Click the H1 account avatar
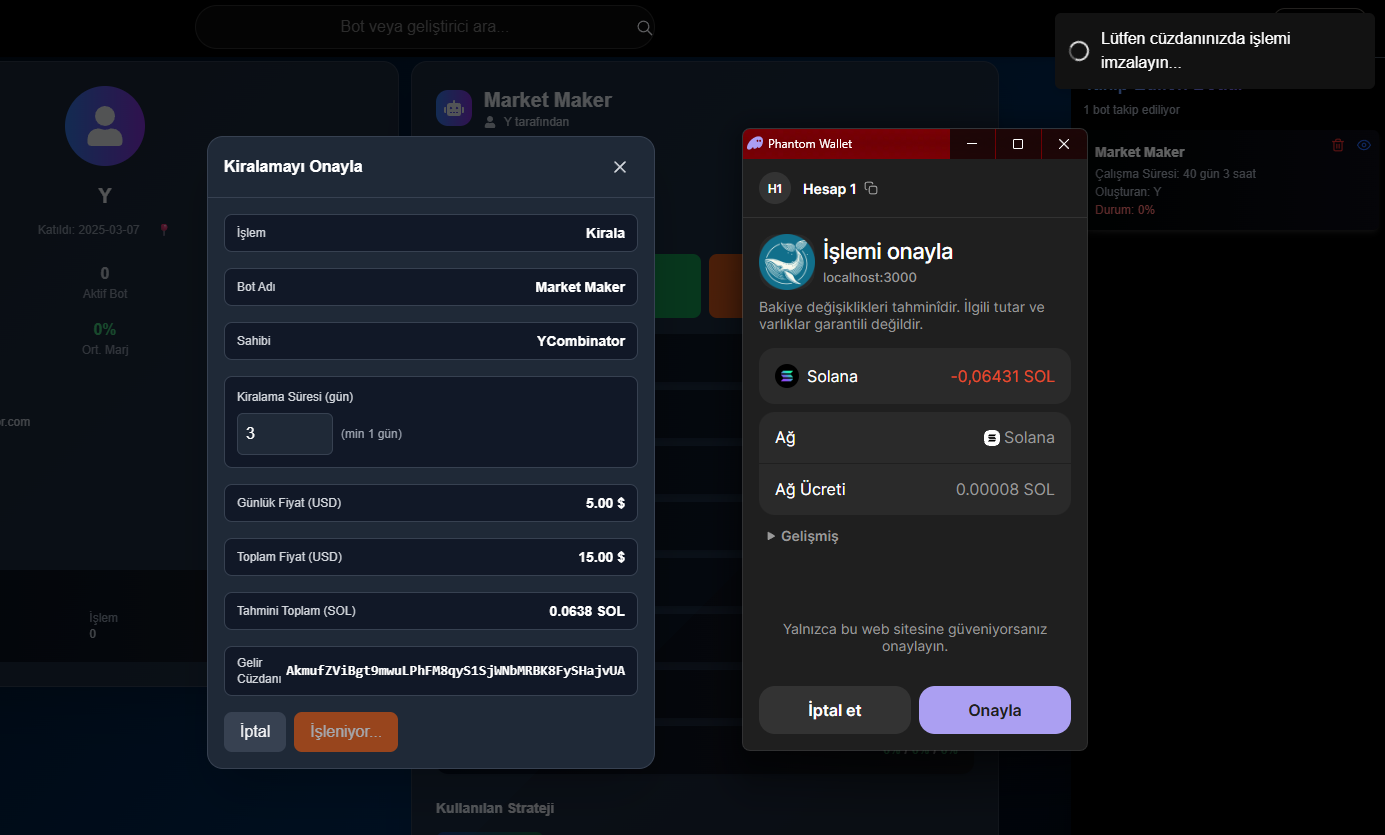The width and height of the screenshot is (1385, 835). [x=775, y=188]
